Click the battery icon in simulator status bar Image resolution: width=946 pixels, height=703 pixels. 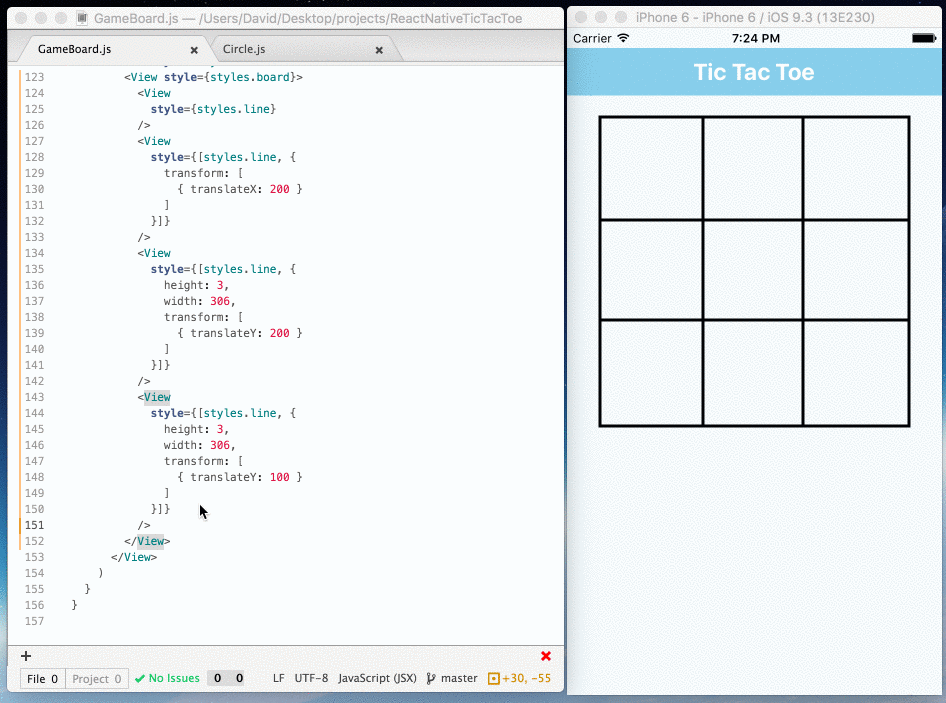pos(924,38)
